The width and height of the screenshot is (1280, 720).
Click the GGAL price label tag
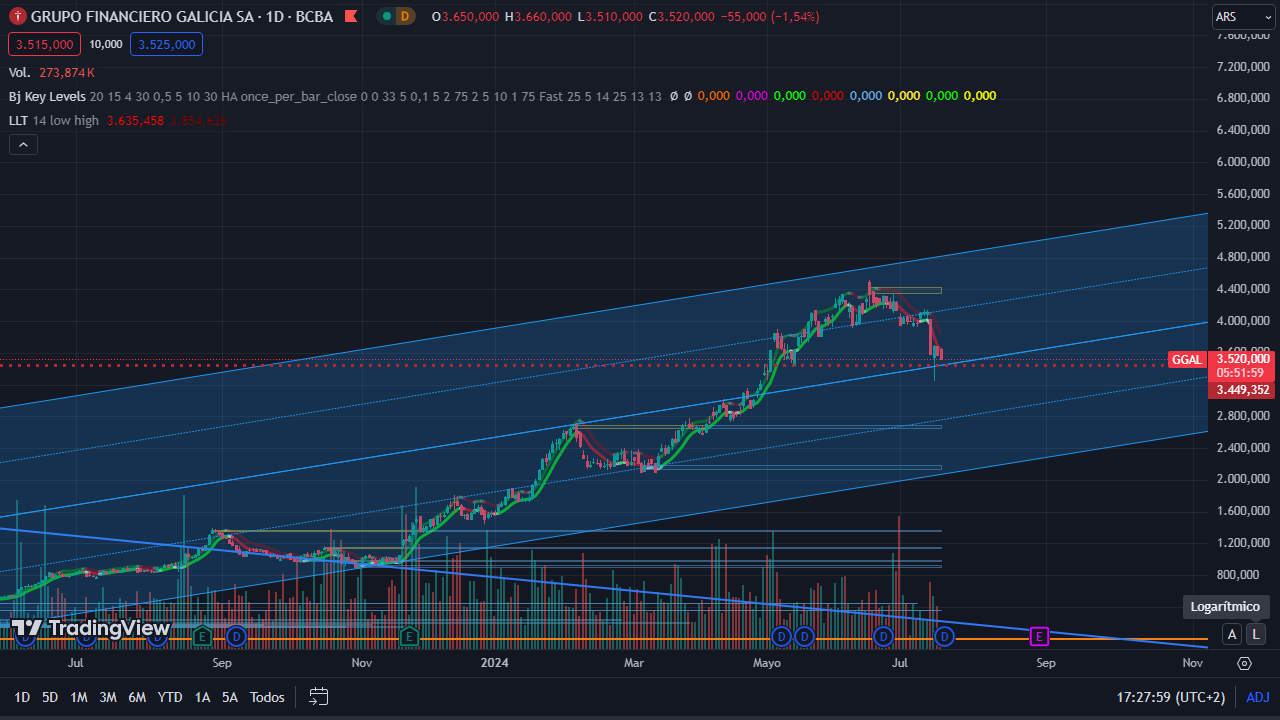coord(1186,360)
